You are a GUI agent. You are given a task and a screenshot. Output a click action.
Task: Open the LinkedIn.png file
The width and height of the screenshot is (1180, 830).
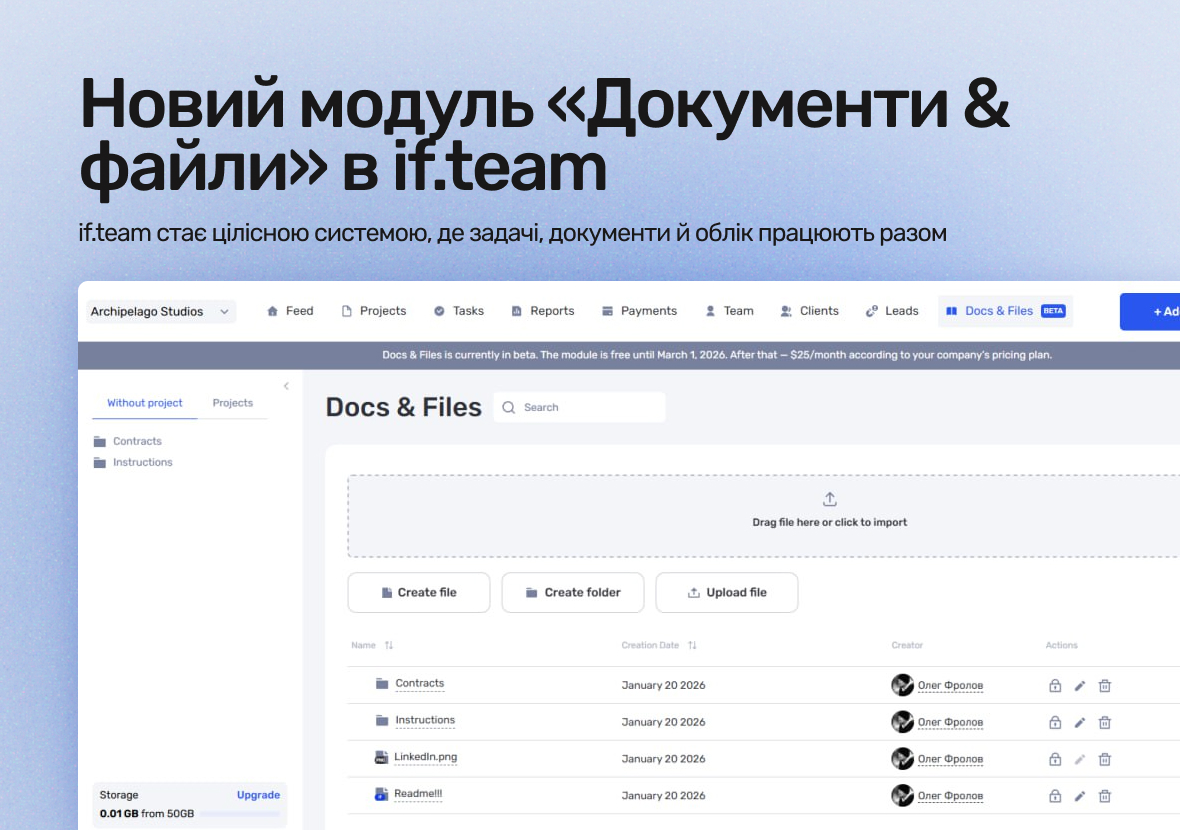(x=425, y=757)
